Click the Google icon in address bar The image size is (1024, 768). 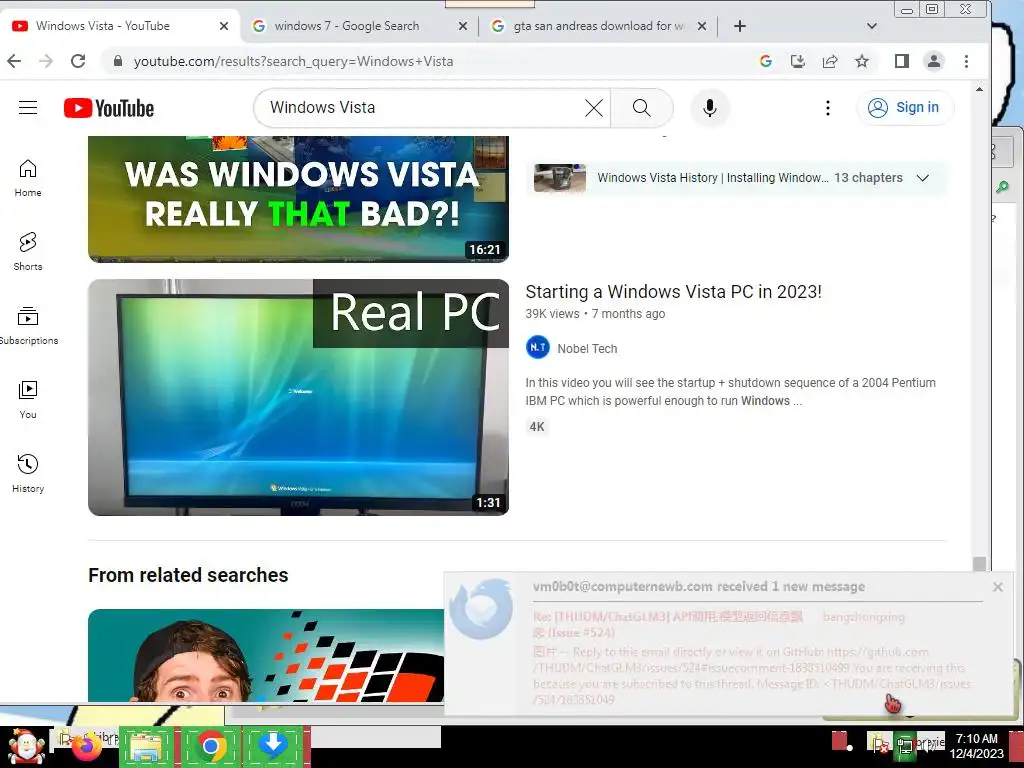766,61
